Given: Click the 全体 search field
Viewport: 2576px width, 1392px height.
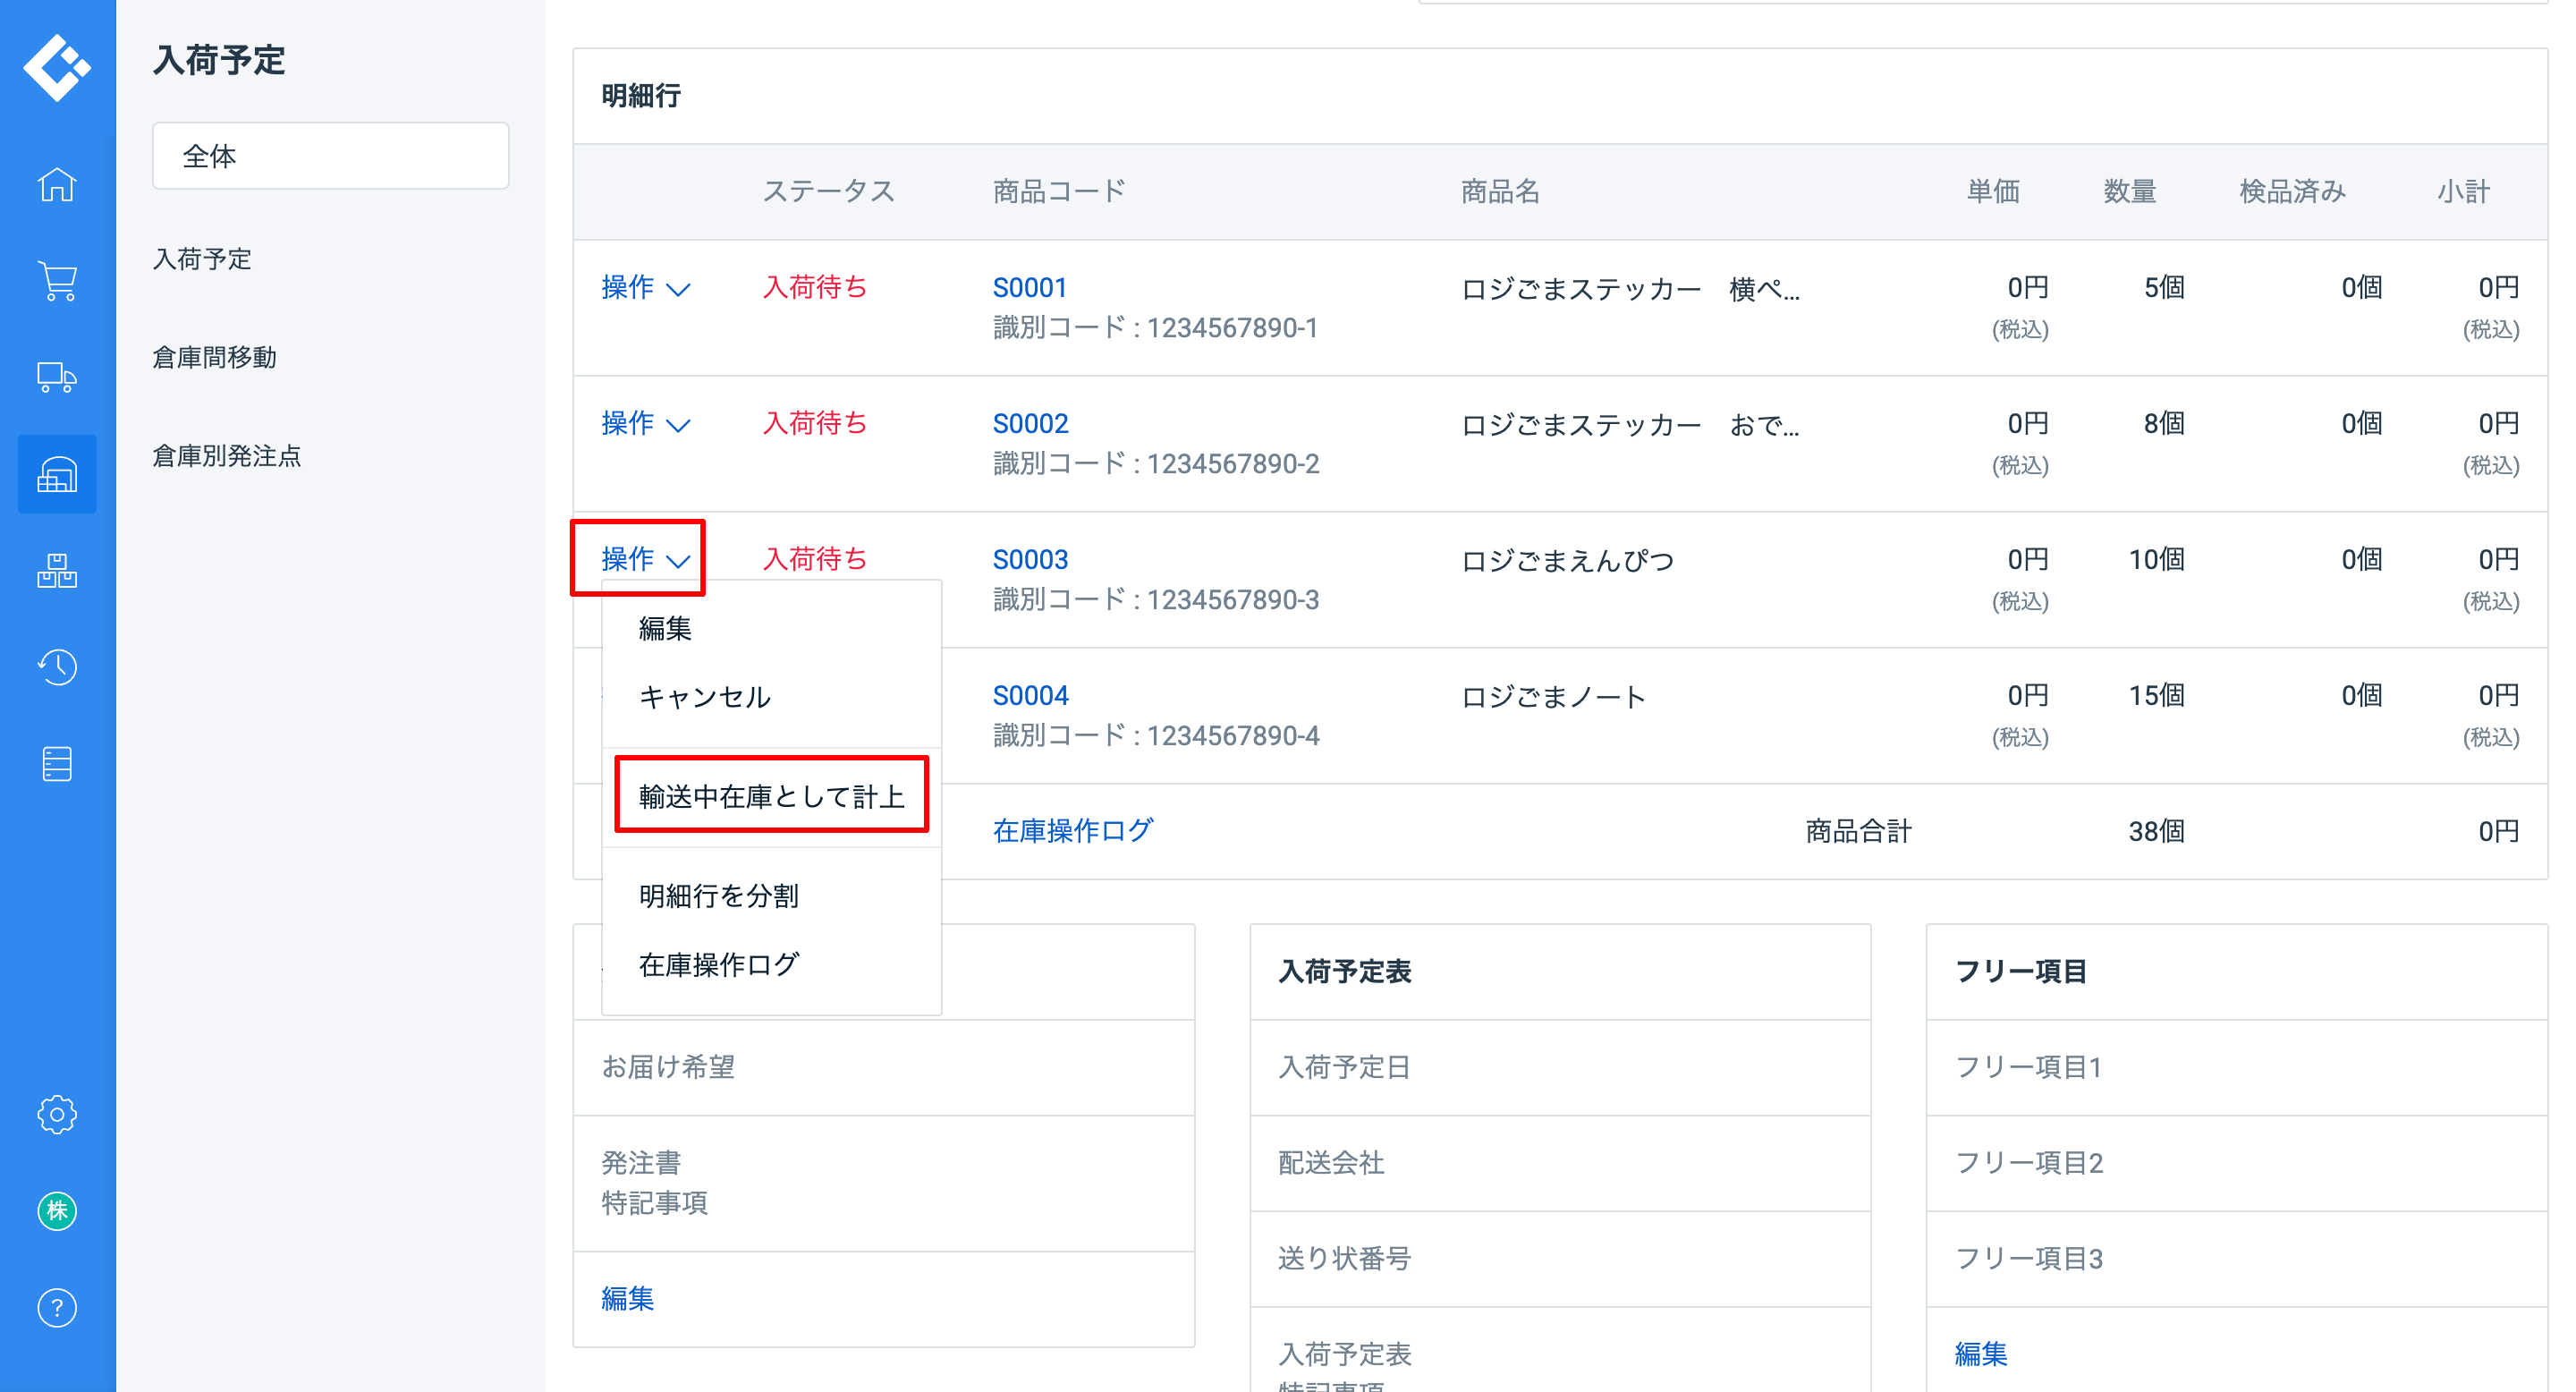Looking at the screenshot, I should [x=331, y=156].
